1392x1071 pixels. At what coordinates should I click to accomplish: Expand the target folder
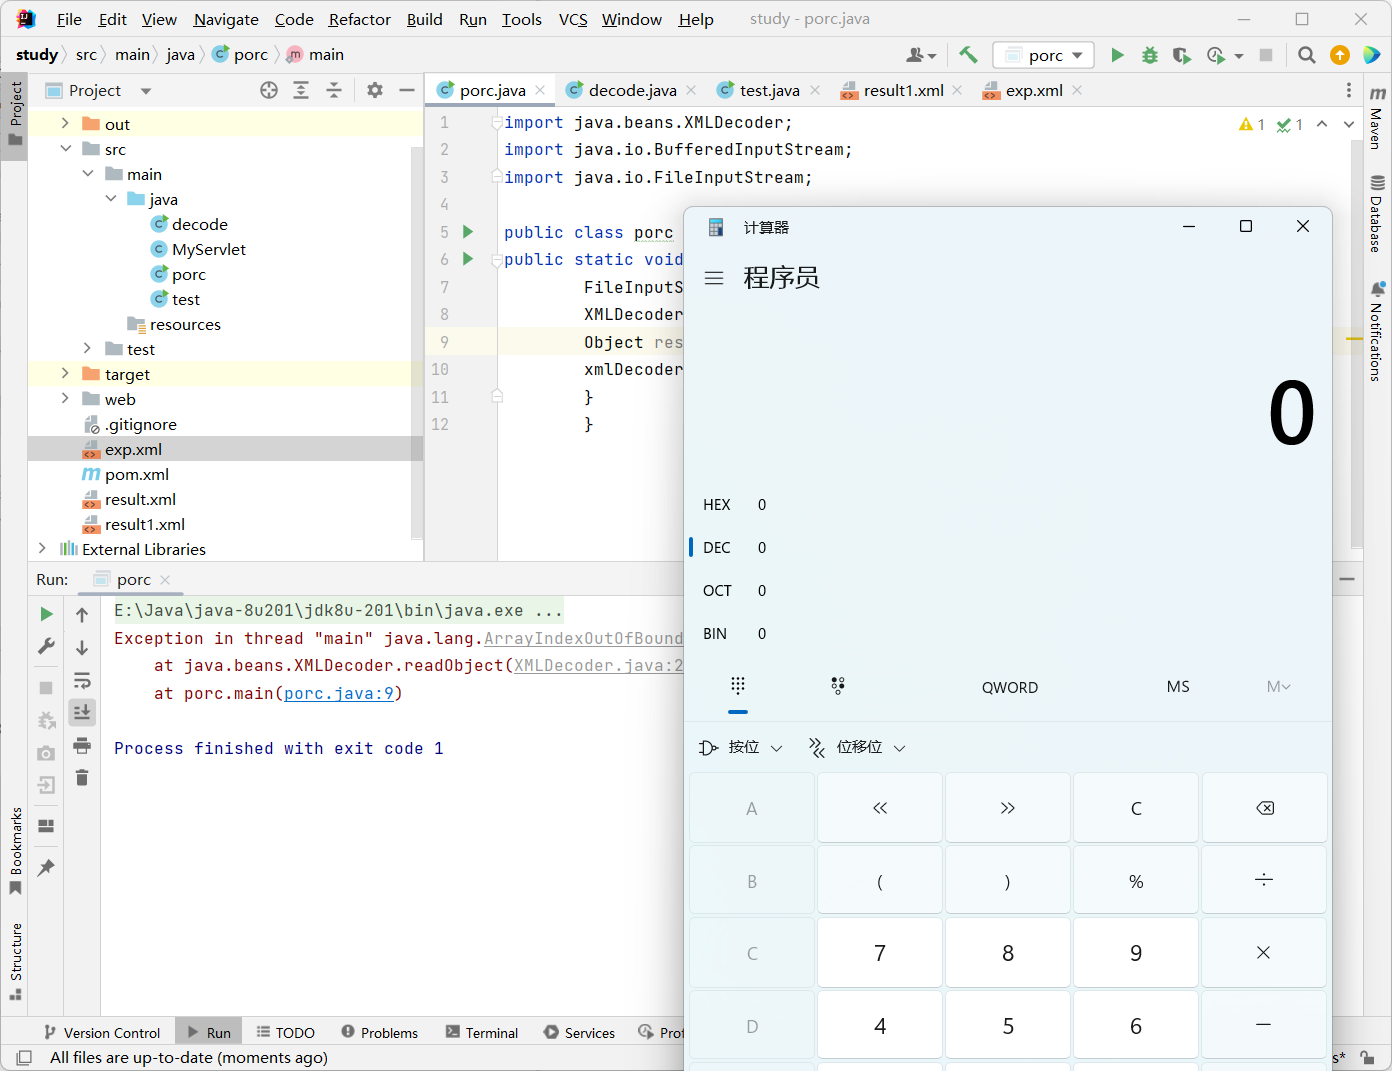(x=65, y=373)
